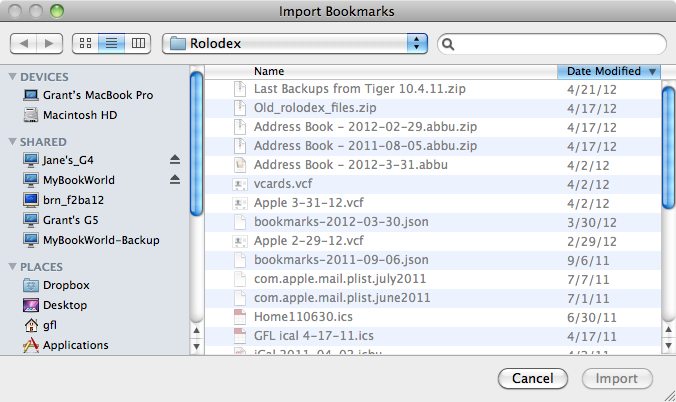Eject MyBookWorld

coord(175,179)
